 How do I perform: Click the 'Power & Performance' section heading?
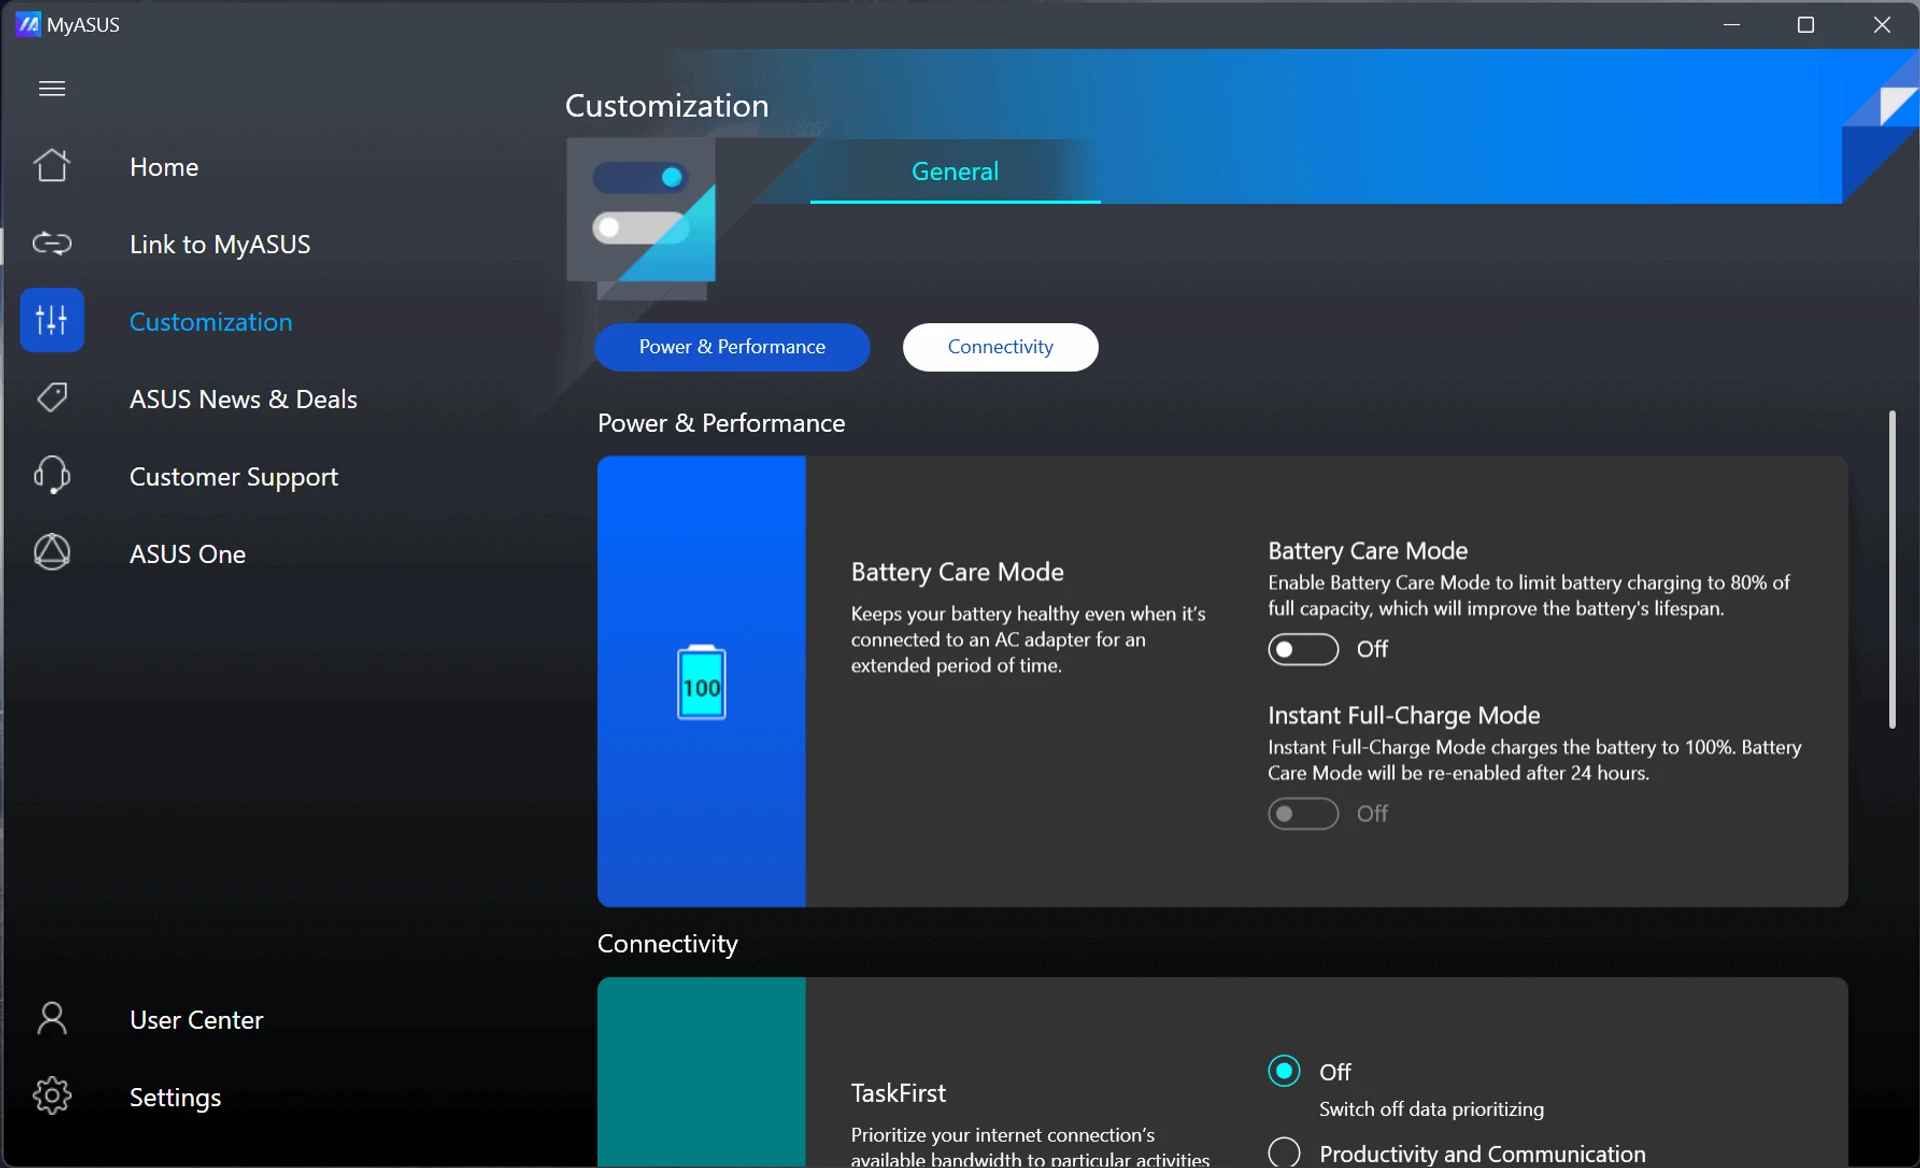(x=721, y=423)
